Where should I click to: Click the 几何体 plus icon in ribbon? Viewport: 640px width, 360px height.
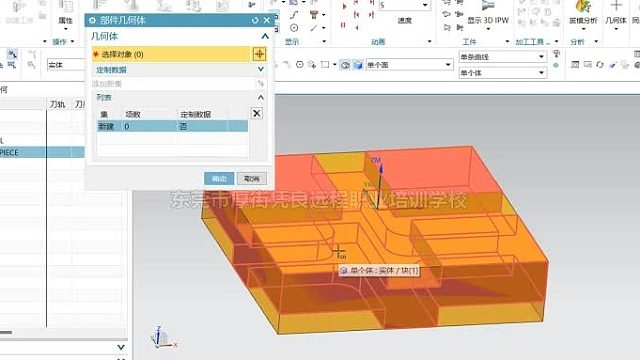pos(616,6)
